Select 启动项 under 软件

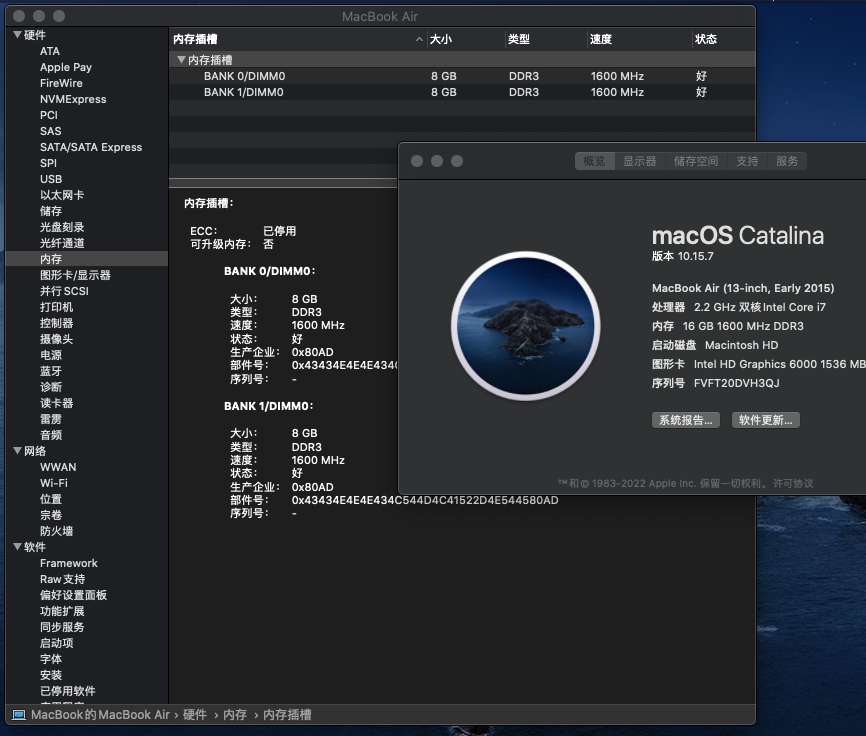[56, 643]
